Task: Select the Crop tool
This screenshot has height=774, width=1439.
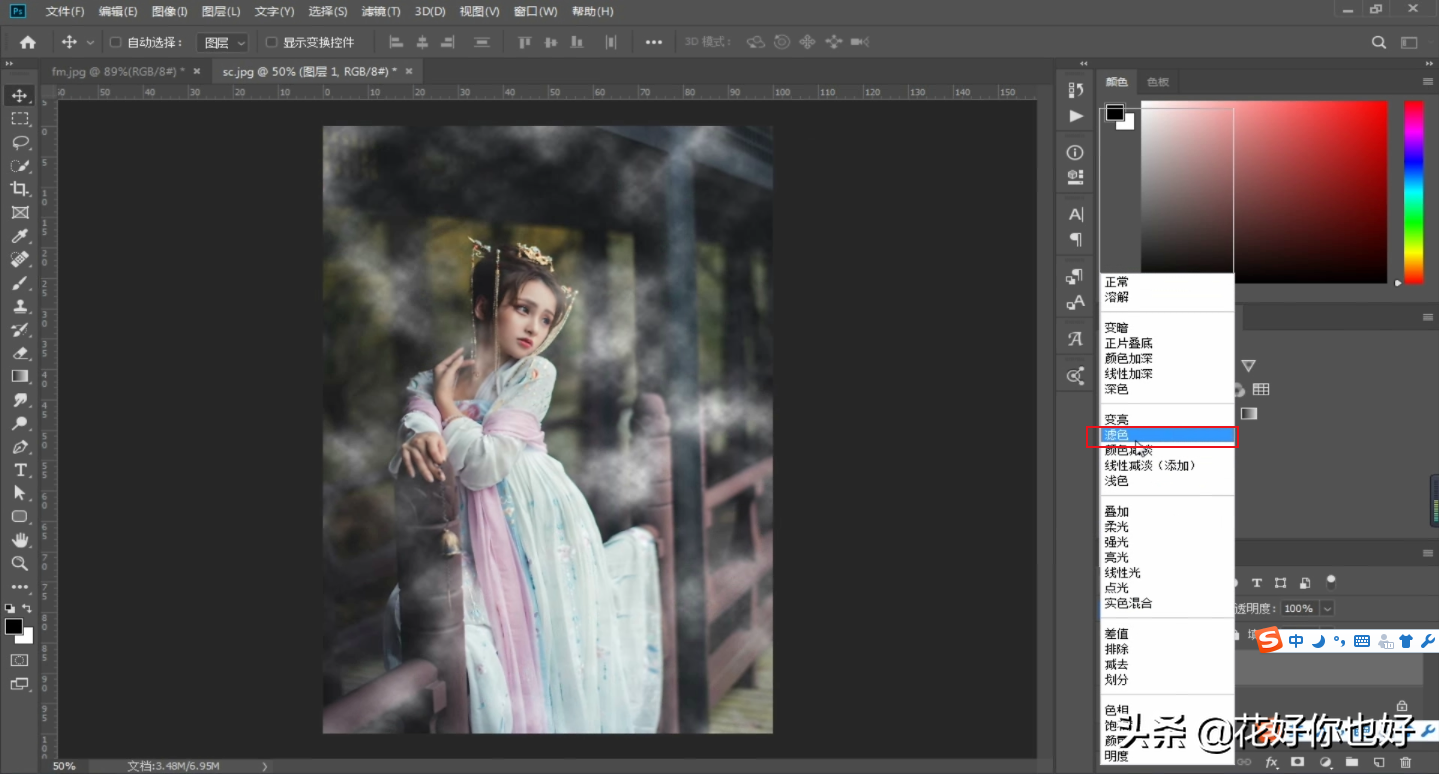Action: tap(19, 189)
